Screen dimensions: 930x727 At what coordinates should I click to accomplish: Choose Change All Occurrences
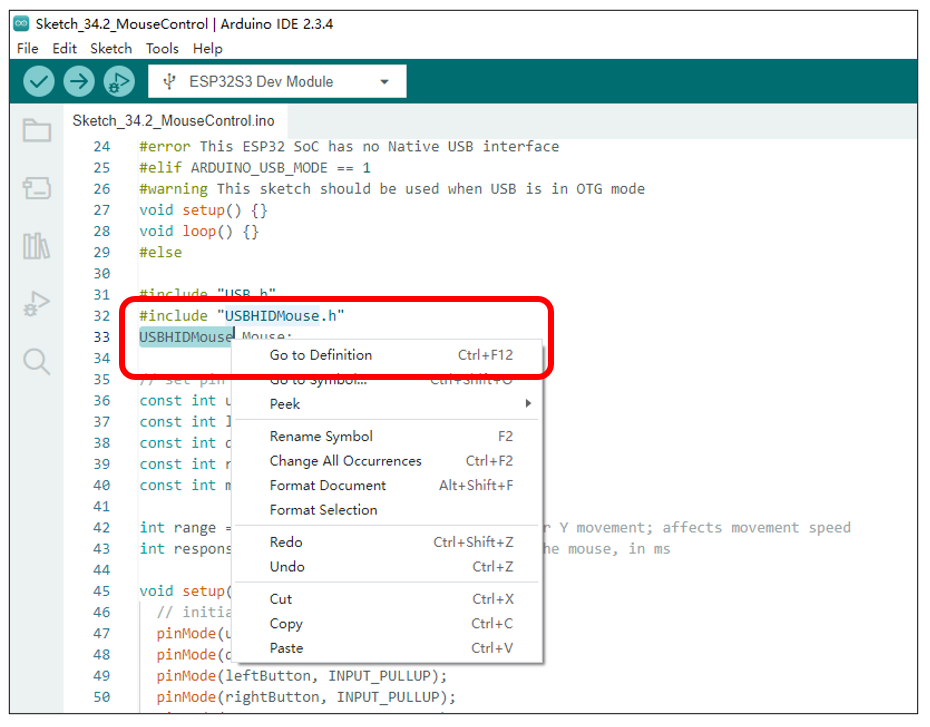(x=387, y=461)
